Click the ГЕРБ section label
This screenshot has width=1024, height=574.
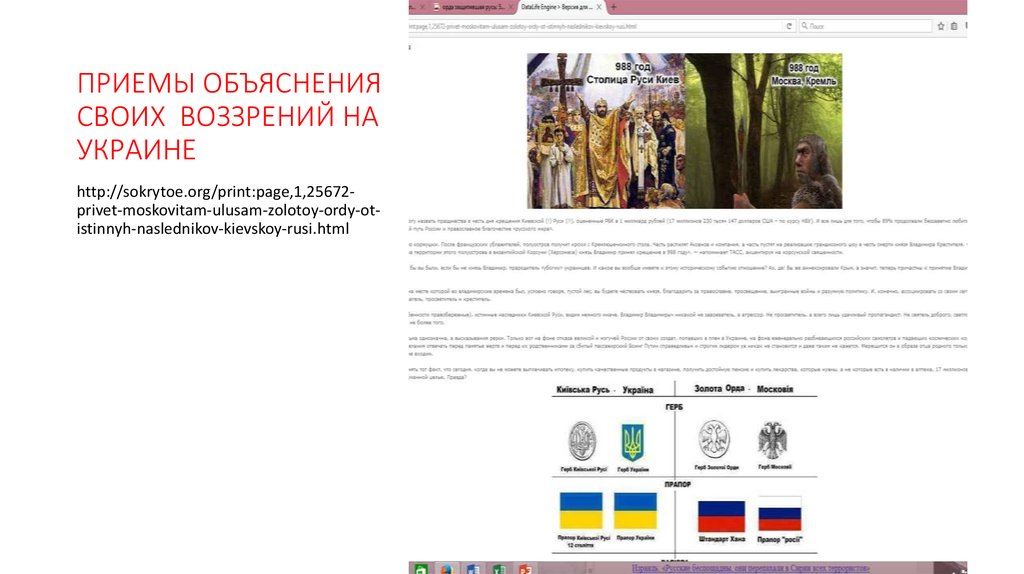point(674,407)
